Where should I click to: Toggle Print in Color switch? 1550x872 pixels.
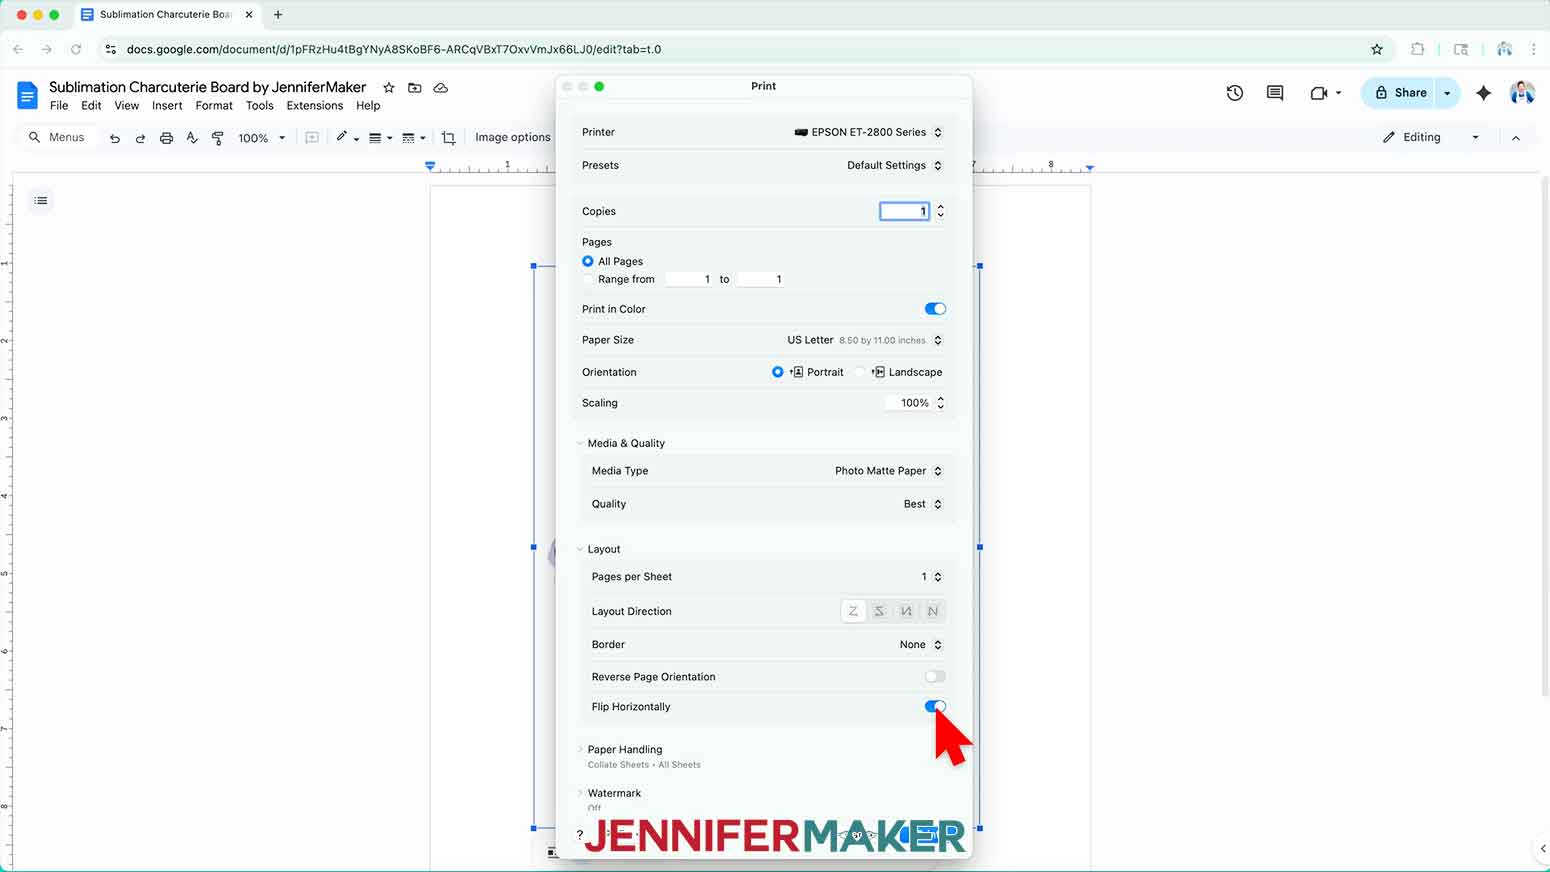point(935,309)
